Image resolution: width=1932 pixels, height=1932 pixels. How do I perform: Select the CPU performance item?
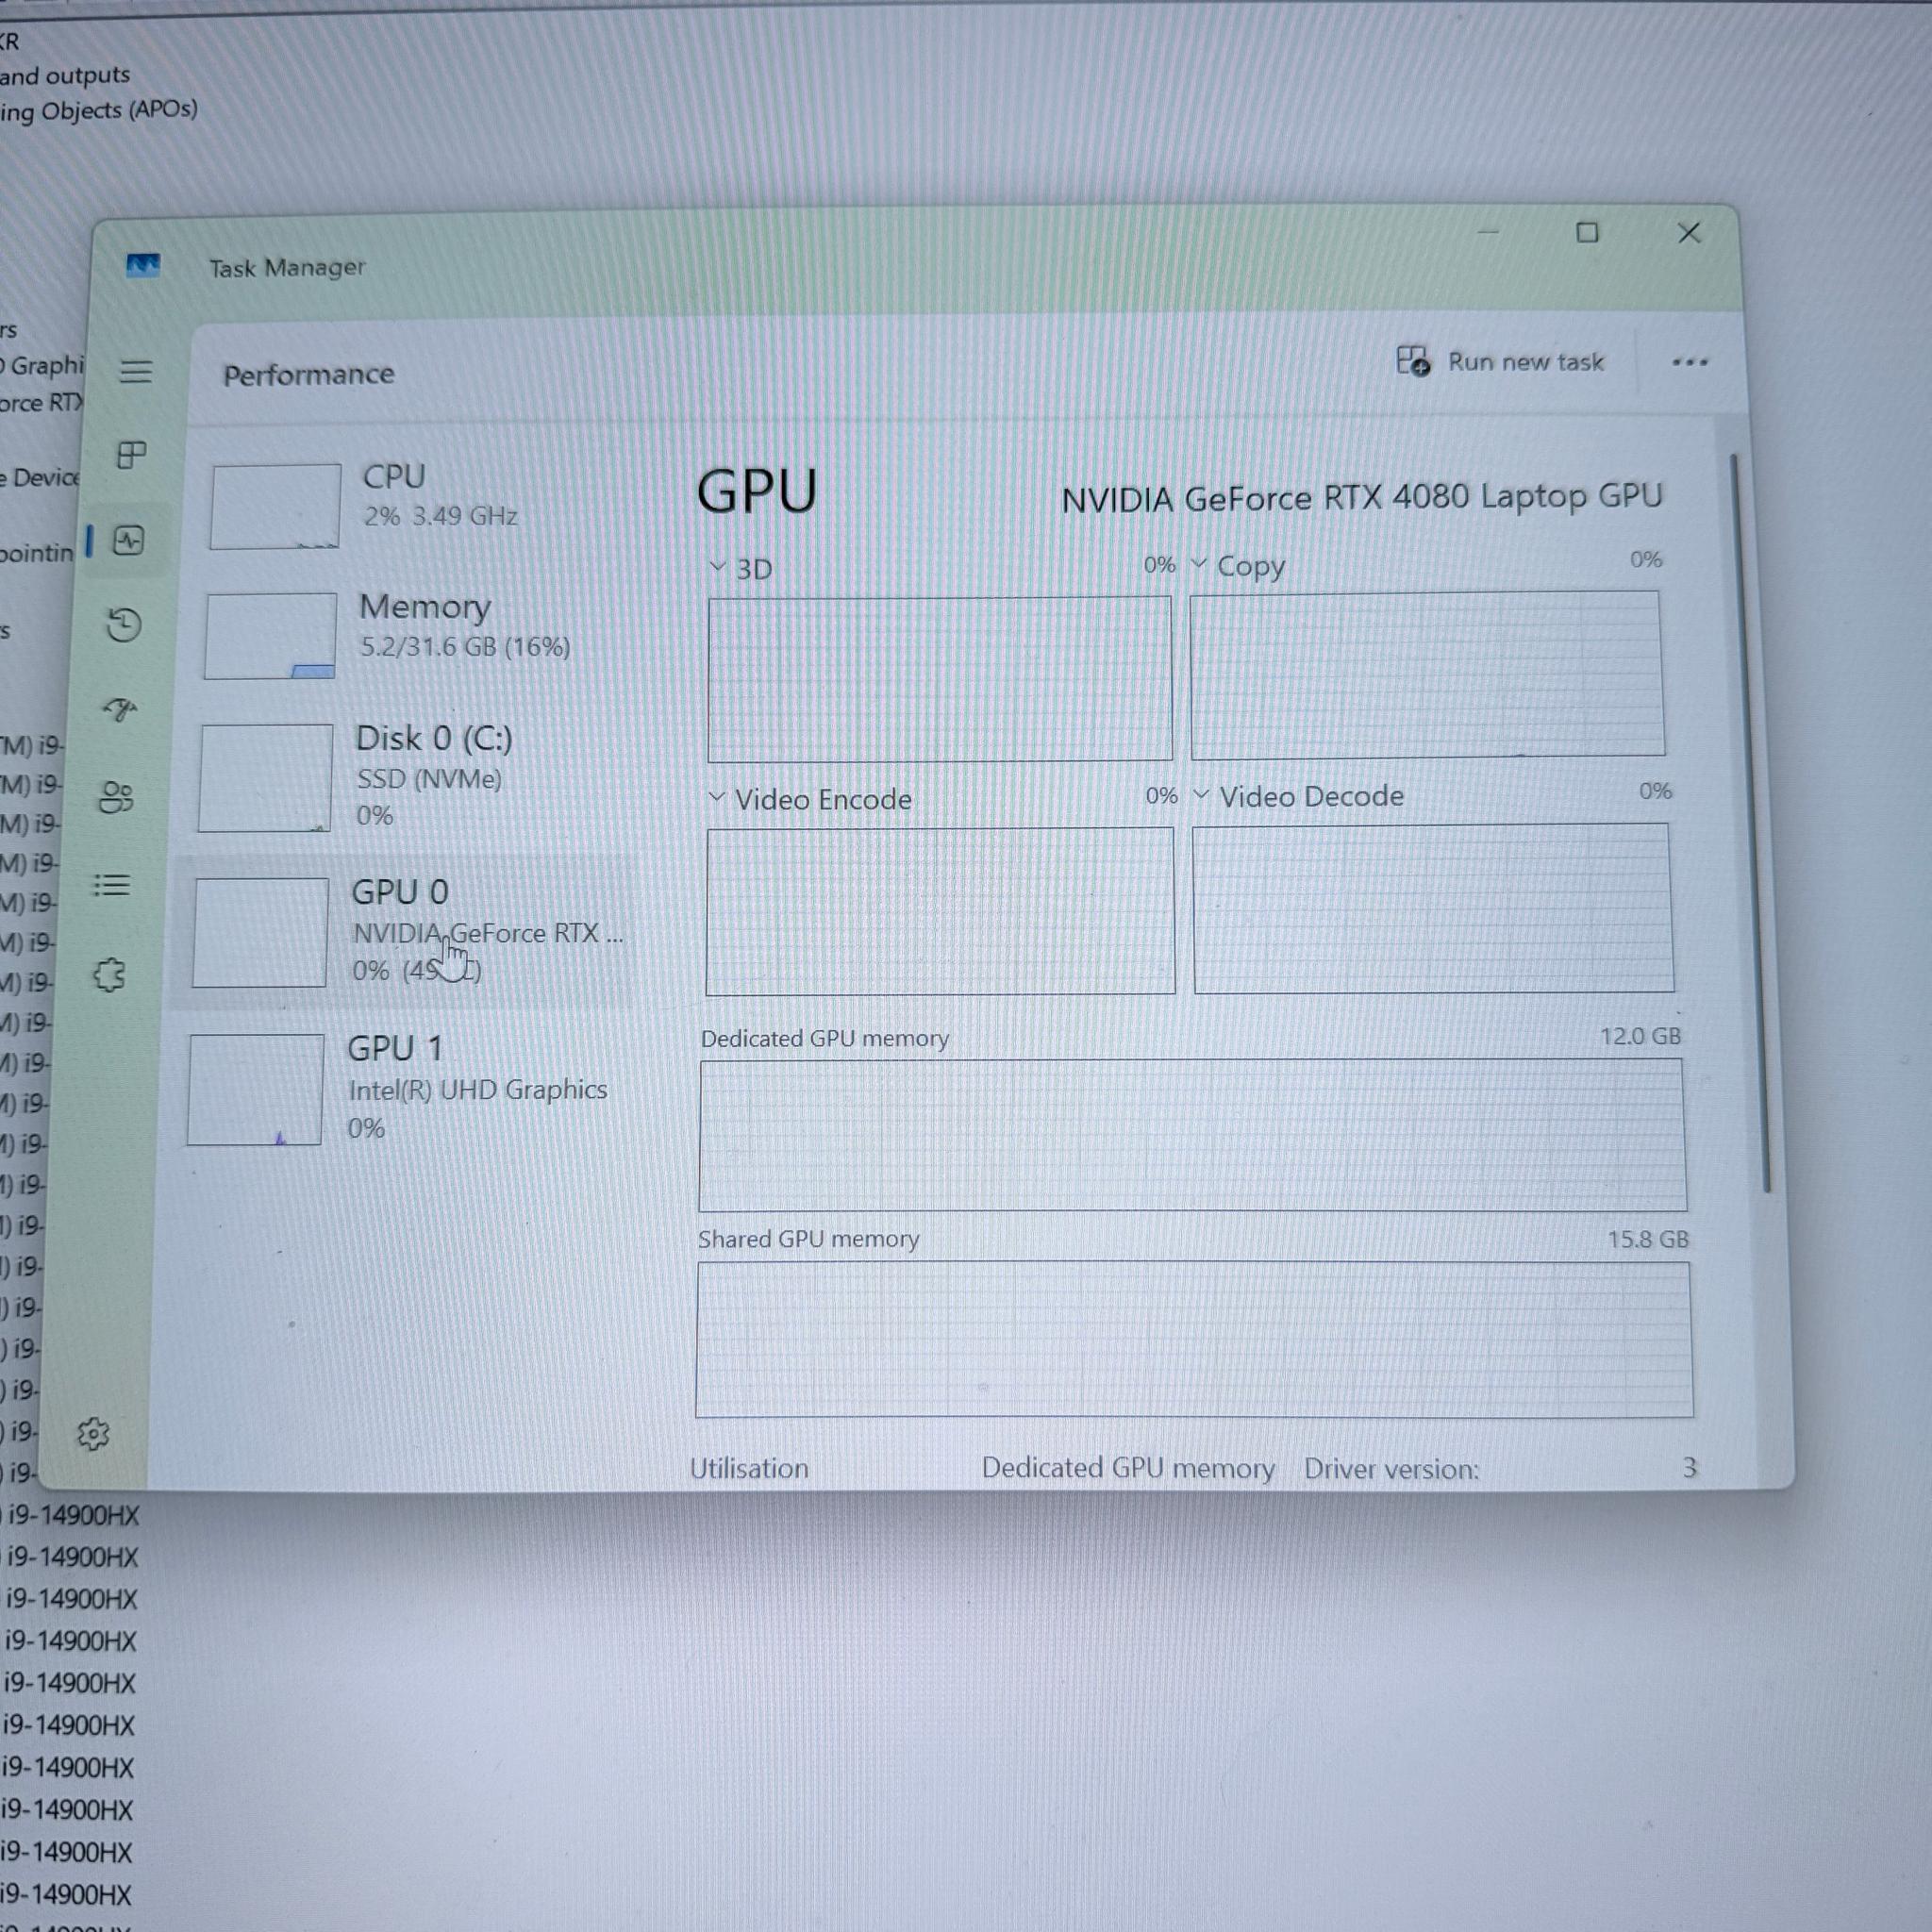click(415, 503)
